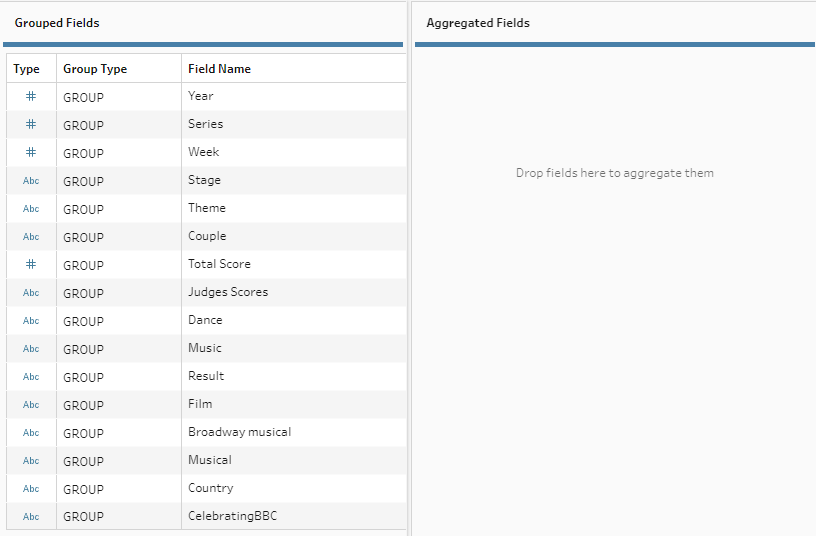This screenshot has width=816, height=536.
Task: Click the Abc type icon for Stage
Action: pos(30,181)
